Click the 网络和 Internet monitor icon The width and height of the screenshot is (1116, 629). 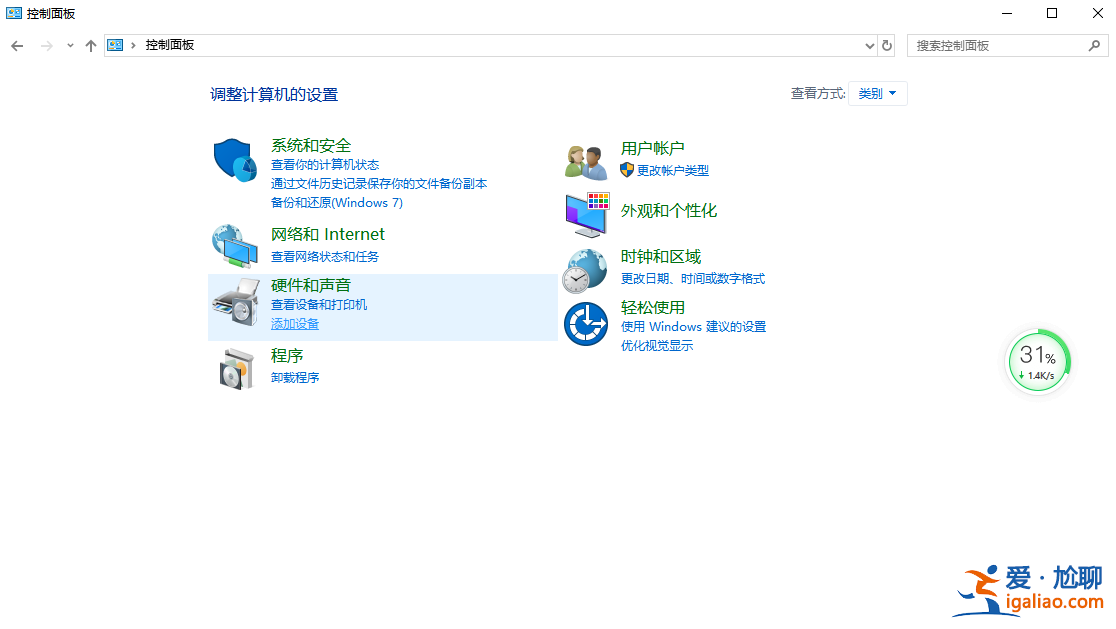[x=234, y=244]
